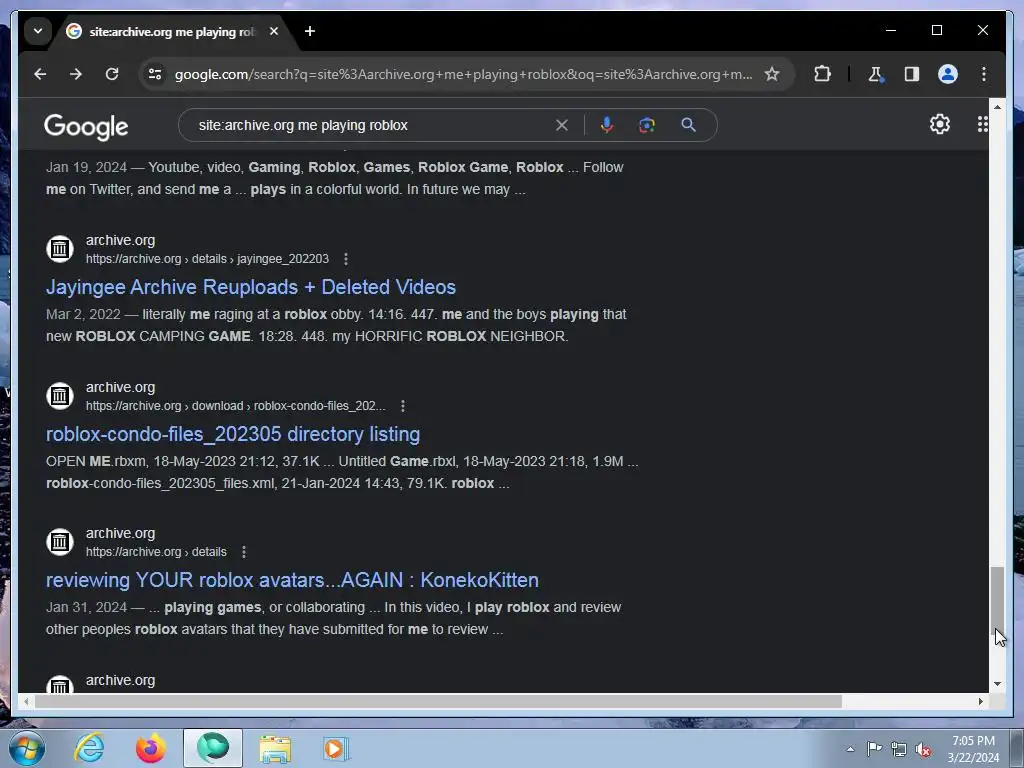Image resolution: width=1024 pixels, height=768 pixels.
Task: Open network tray icon
Action: 899,749
